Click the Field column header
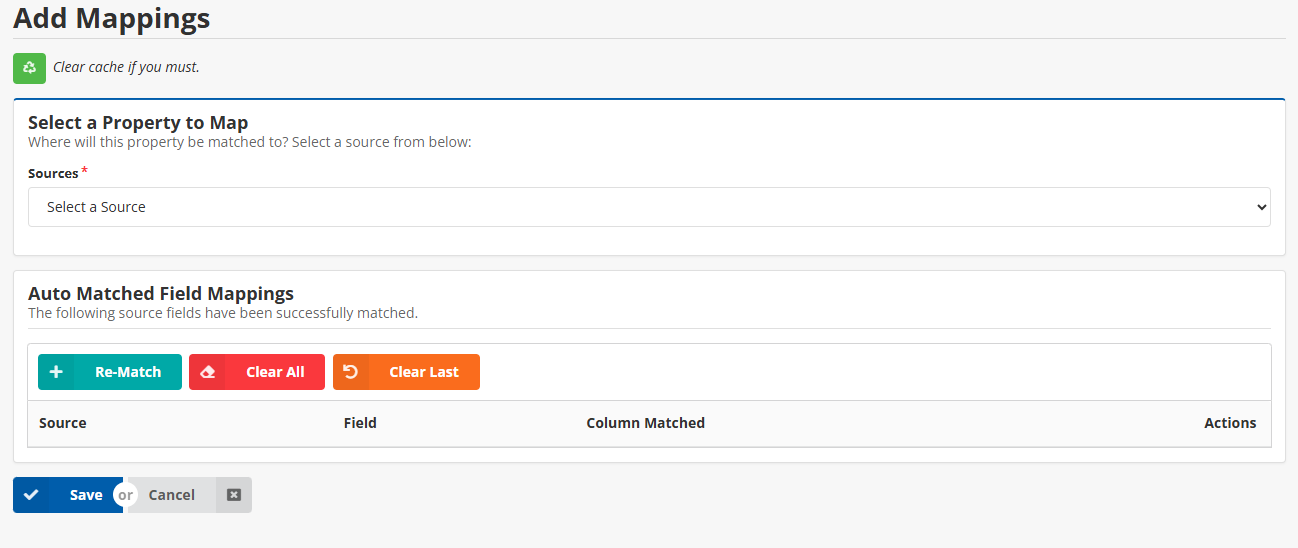The height and width of the screenshot is (548, 1298). (x=360, y=423)
